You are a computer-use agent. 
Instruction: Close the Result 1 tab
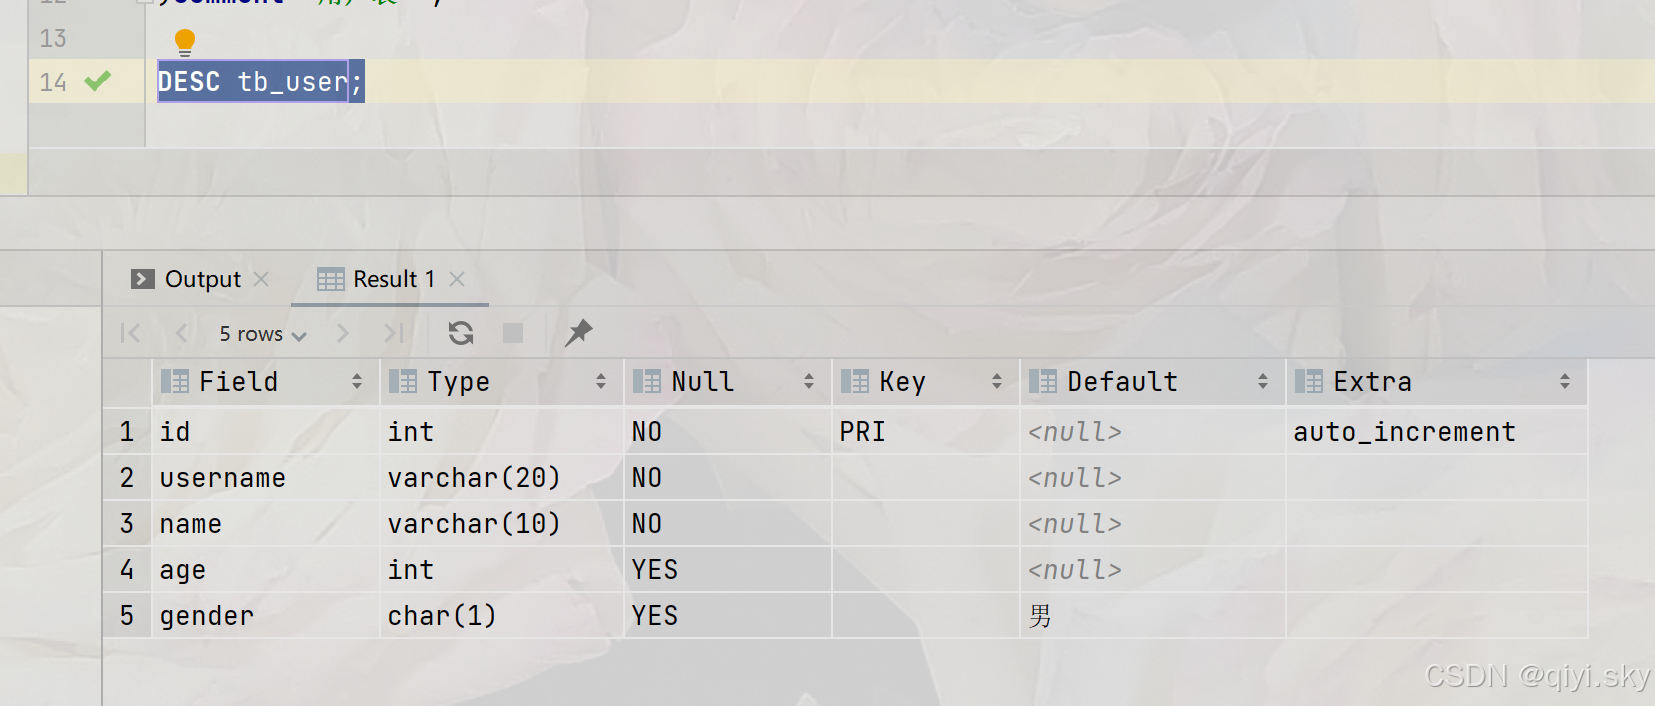[457, 279]
